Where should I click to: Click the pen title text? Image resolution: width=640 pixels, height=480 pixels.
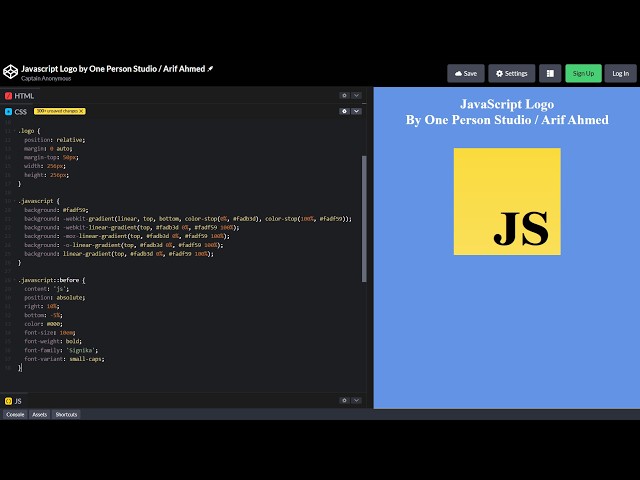click(113, 69)
